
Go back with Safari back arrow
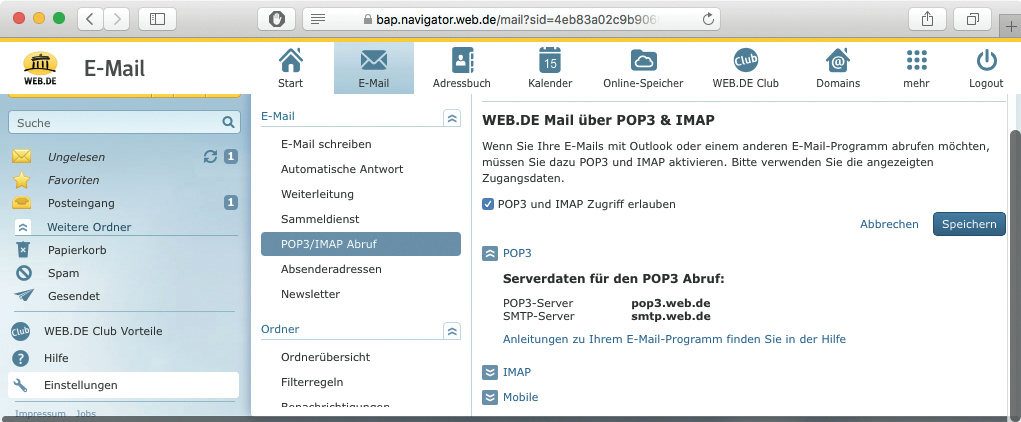coord(91,19)
